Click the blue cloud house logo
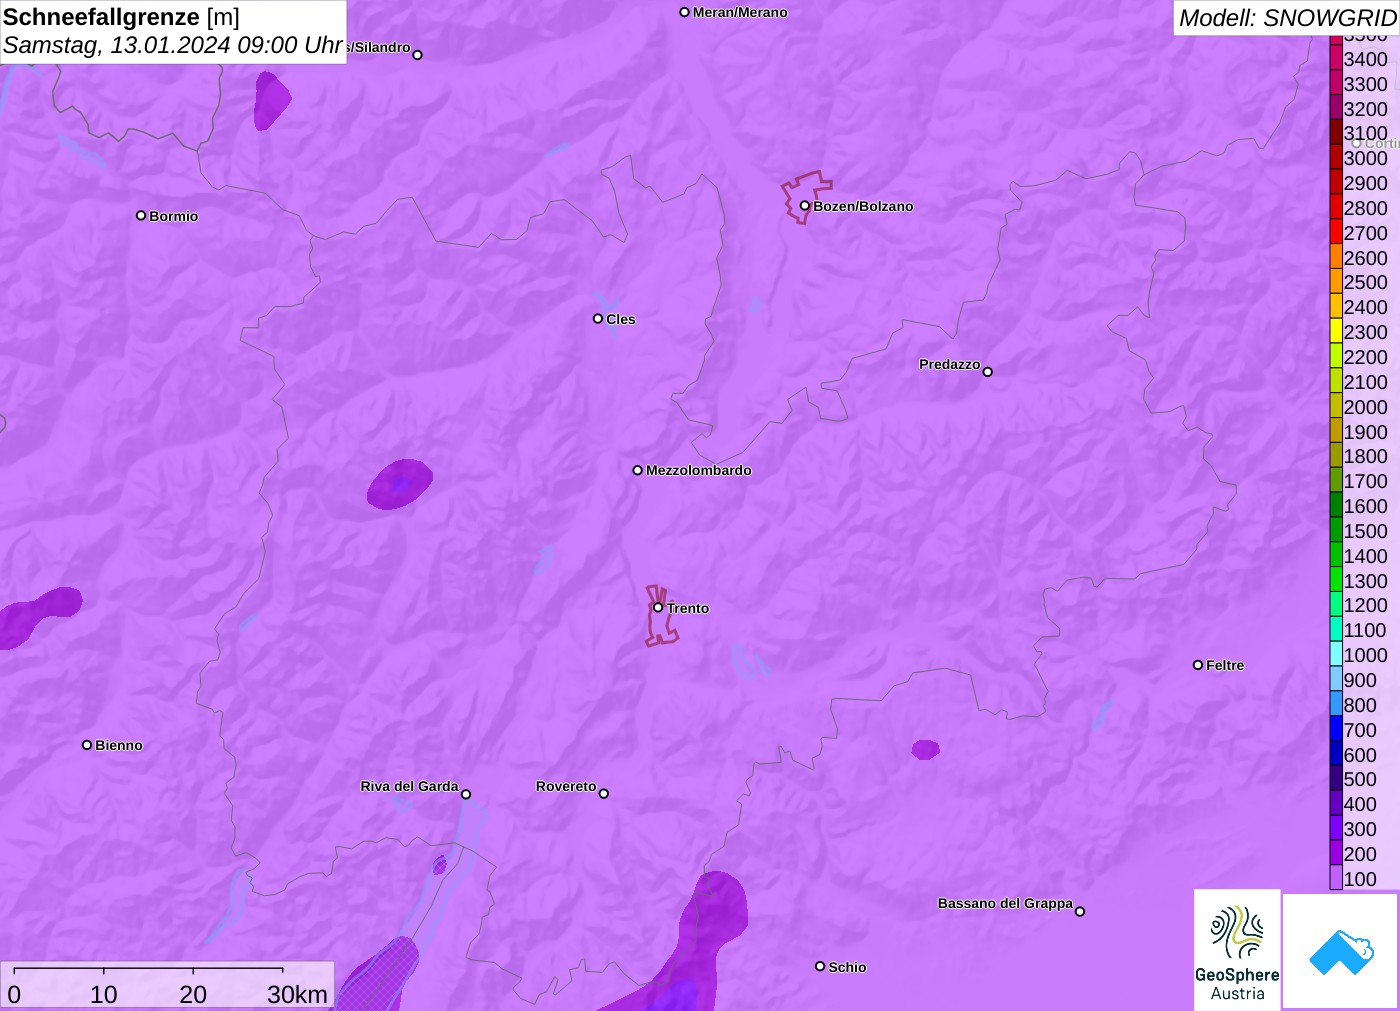The image size is (1400, 1011). (1341, 951)
